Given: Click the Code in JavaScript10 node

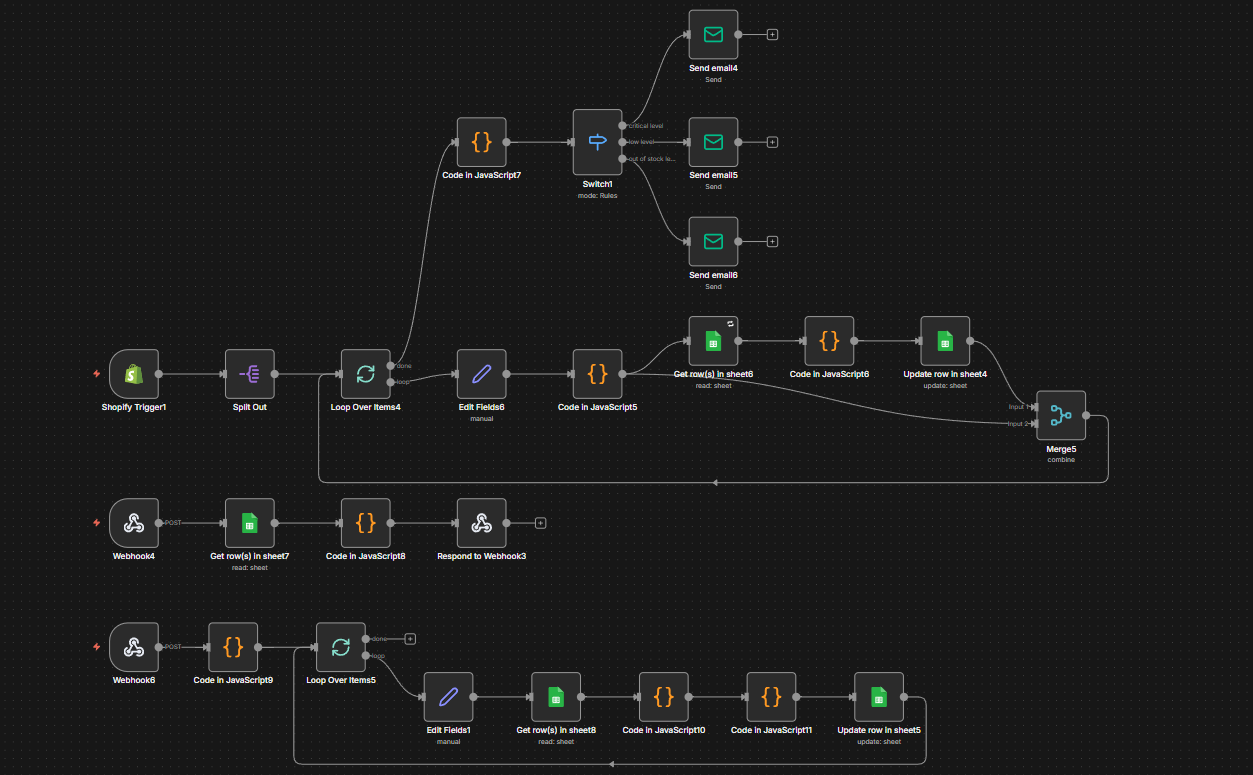Looking at the screenshot, I should [664, 696].
